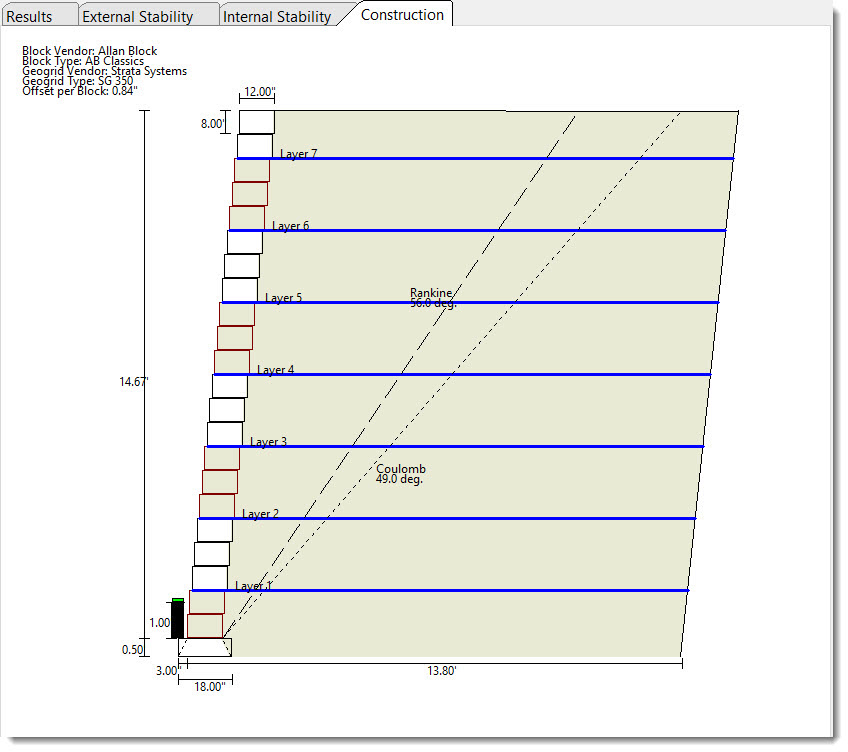Pick the Layer 4 label
This screenshot has height=752, width=848.
point(275,370)
